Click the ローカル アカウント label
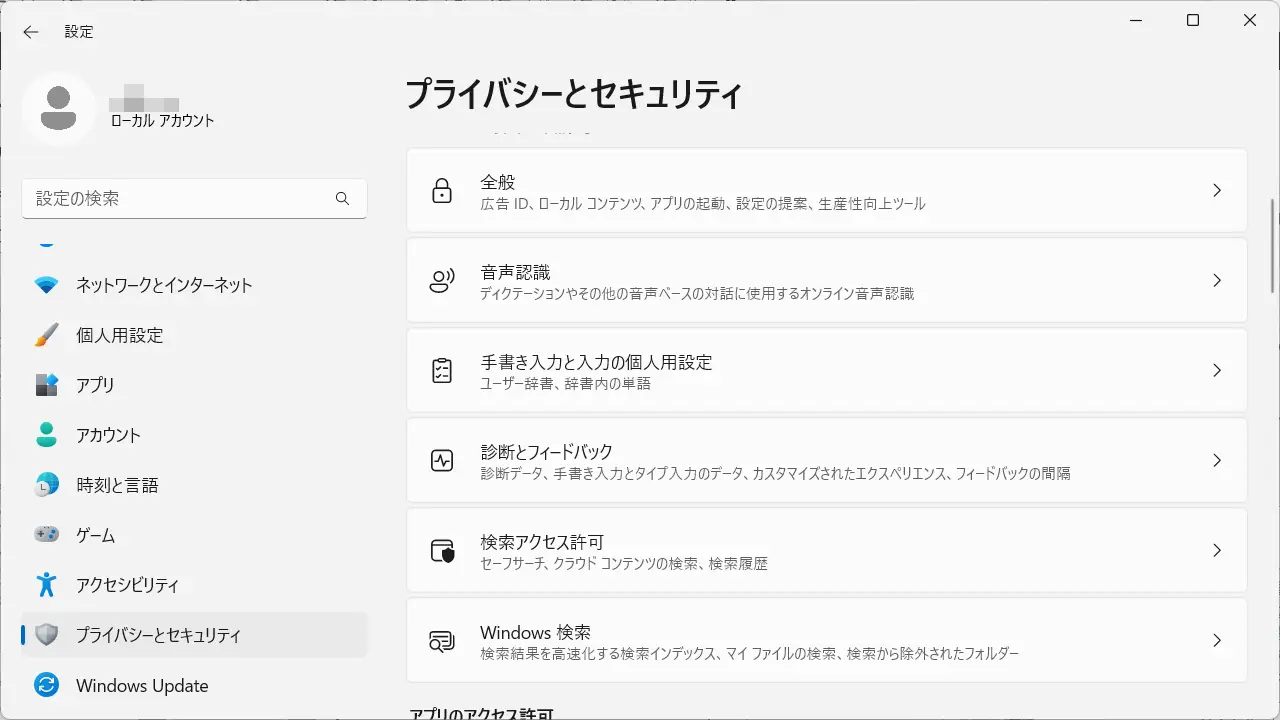 click(x=163, y=121)
